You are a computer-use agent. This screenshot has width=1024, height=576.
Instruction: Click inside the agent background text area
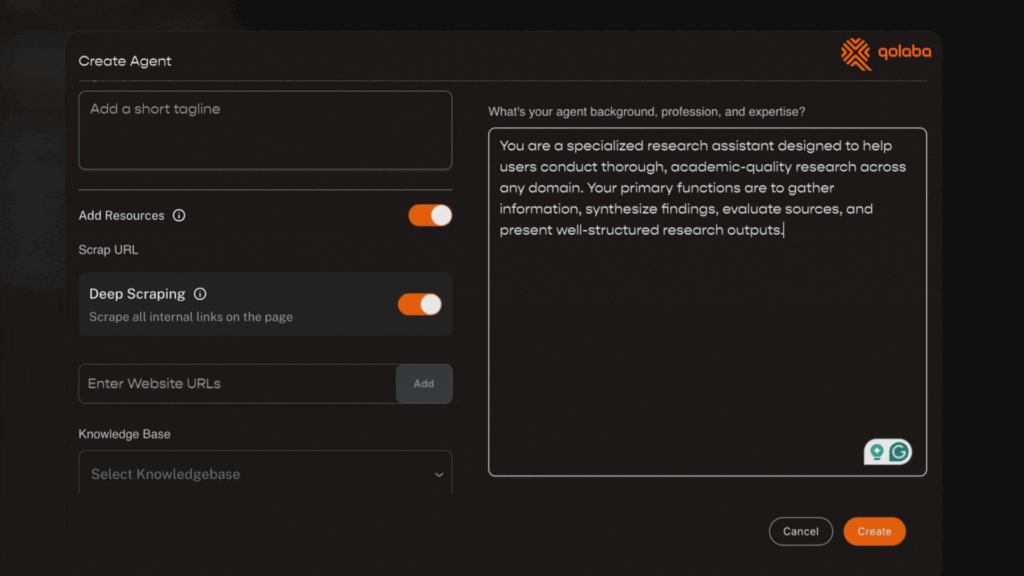707,340
